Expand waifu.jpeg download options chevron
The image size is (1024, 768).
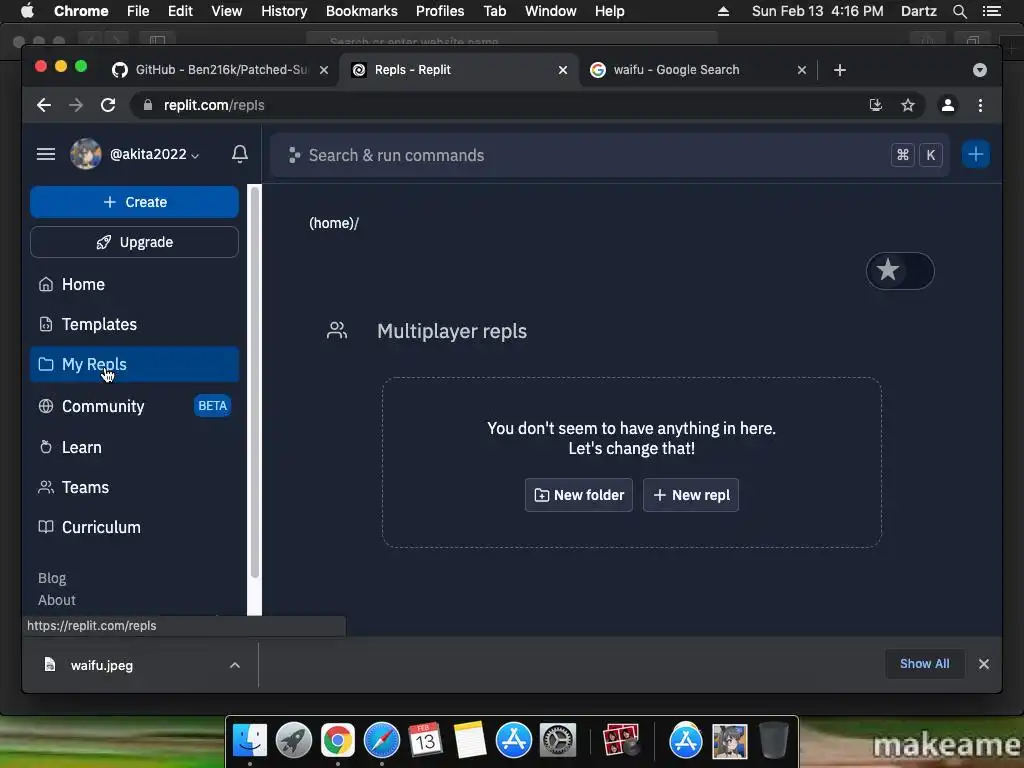(234, 665)
